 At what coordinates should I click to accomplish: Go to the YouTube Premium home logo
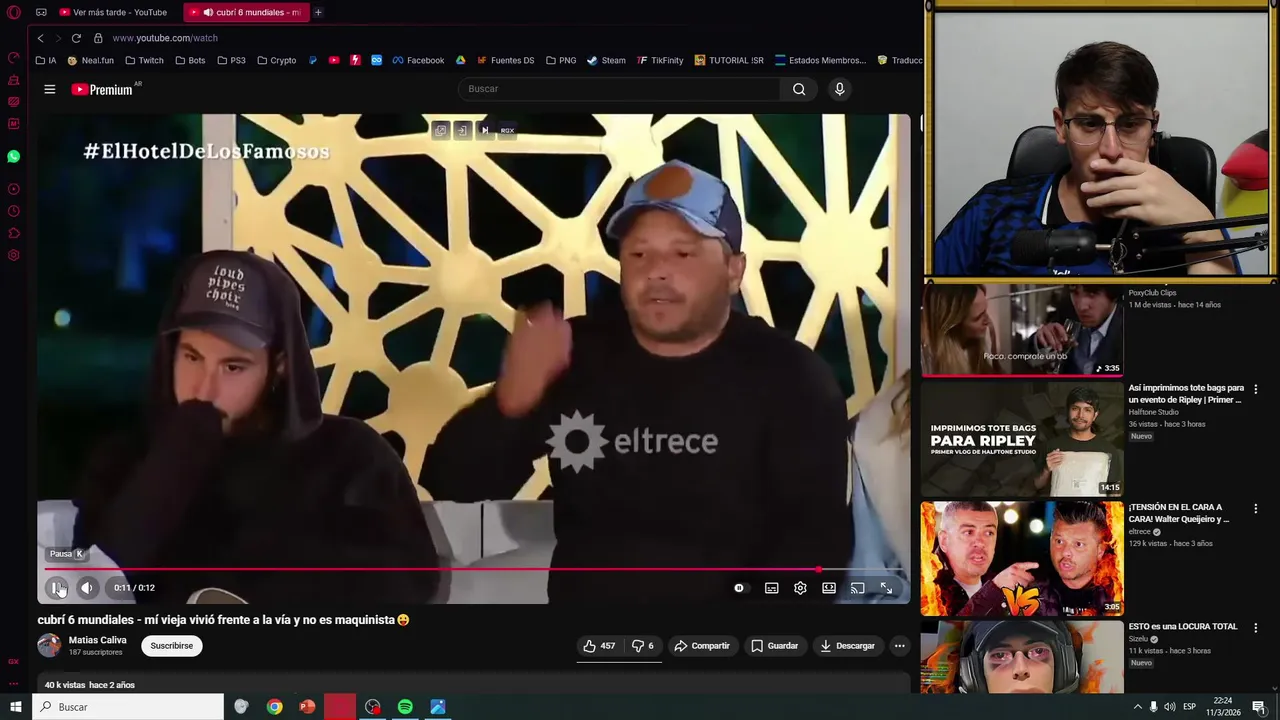coord(104,89)
